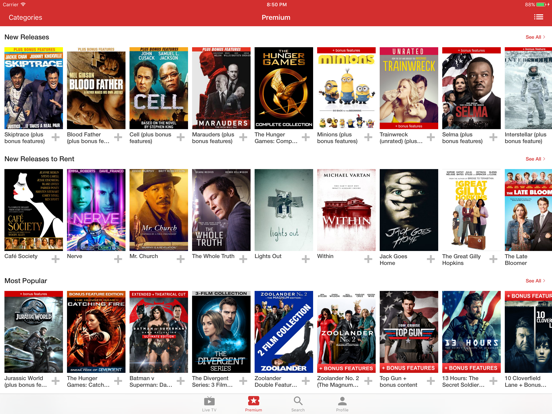This screenshot has width=552, height=414.
Task: Open the Lights Out poster
Action: point(284,210)
